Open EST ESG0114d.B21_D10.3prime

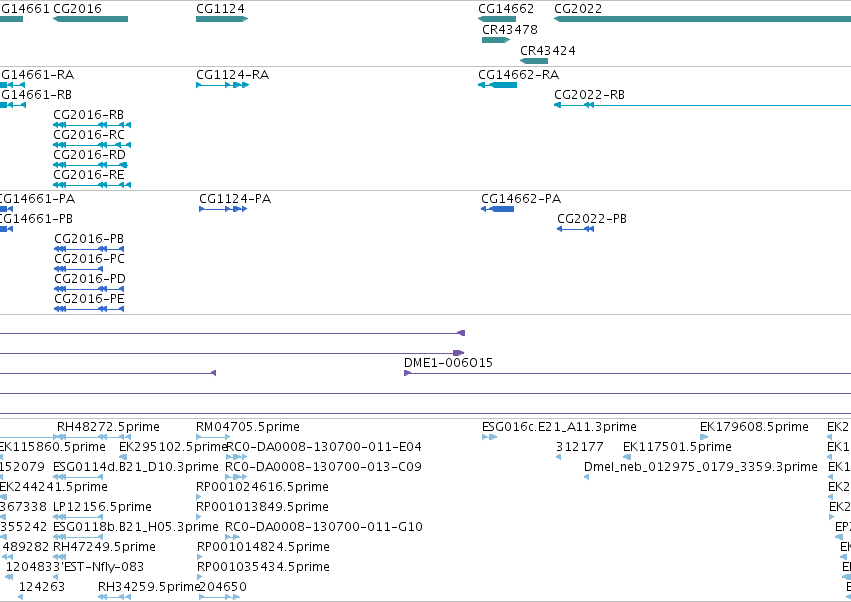pyautogui.click(x=136, y=467)
